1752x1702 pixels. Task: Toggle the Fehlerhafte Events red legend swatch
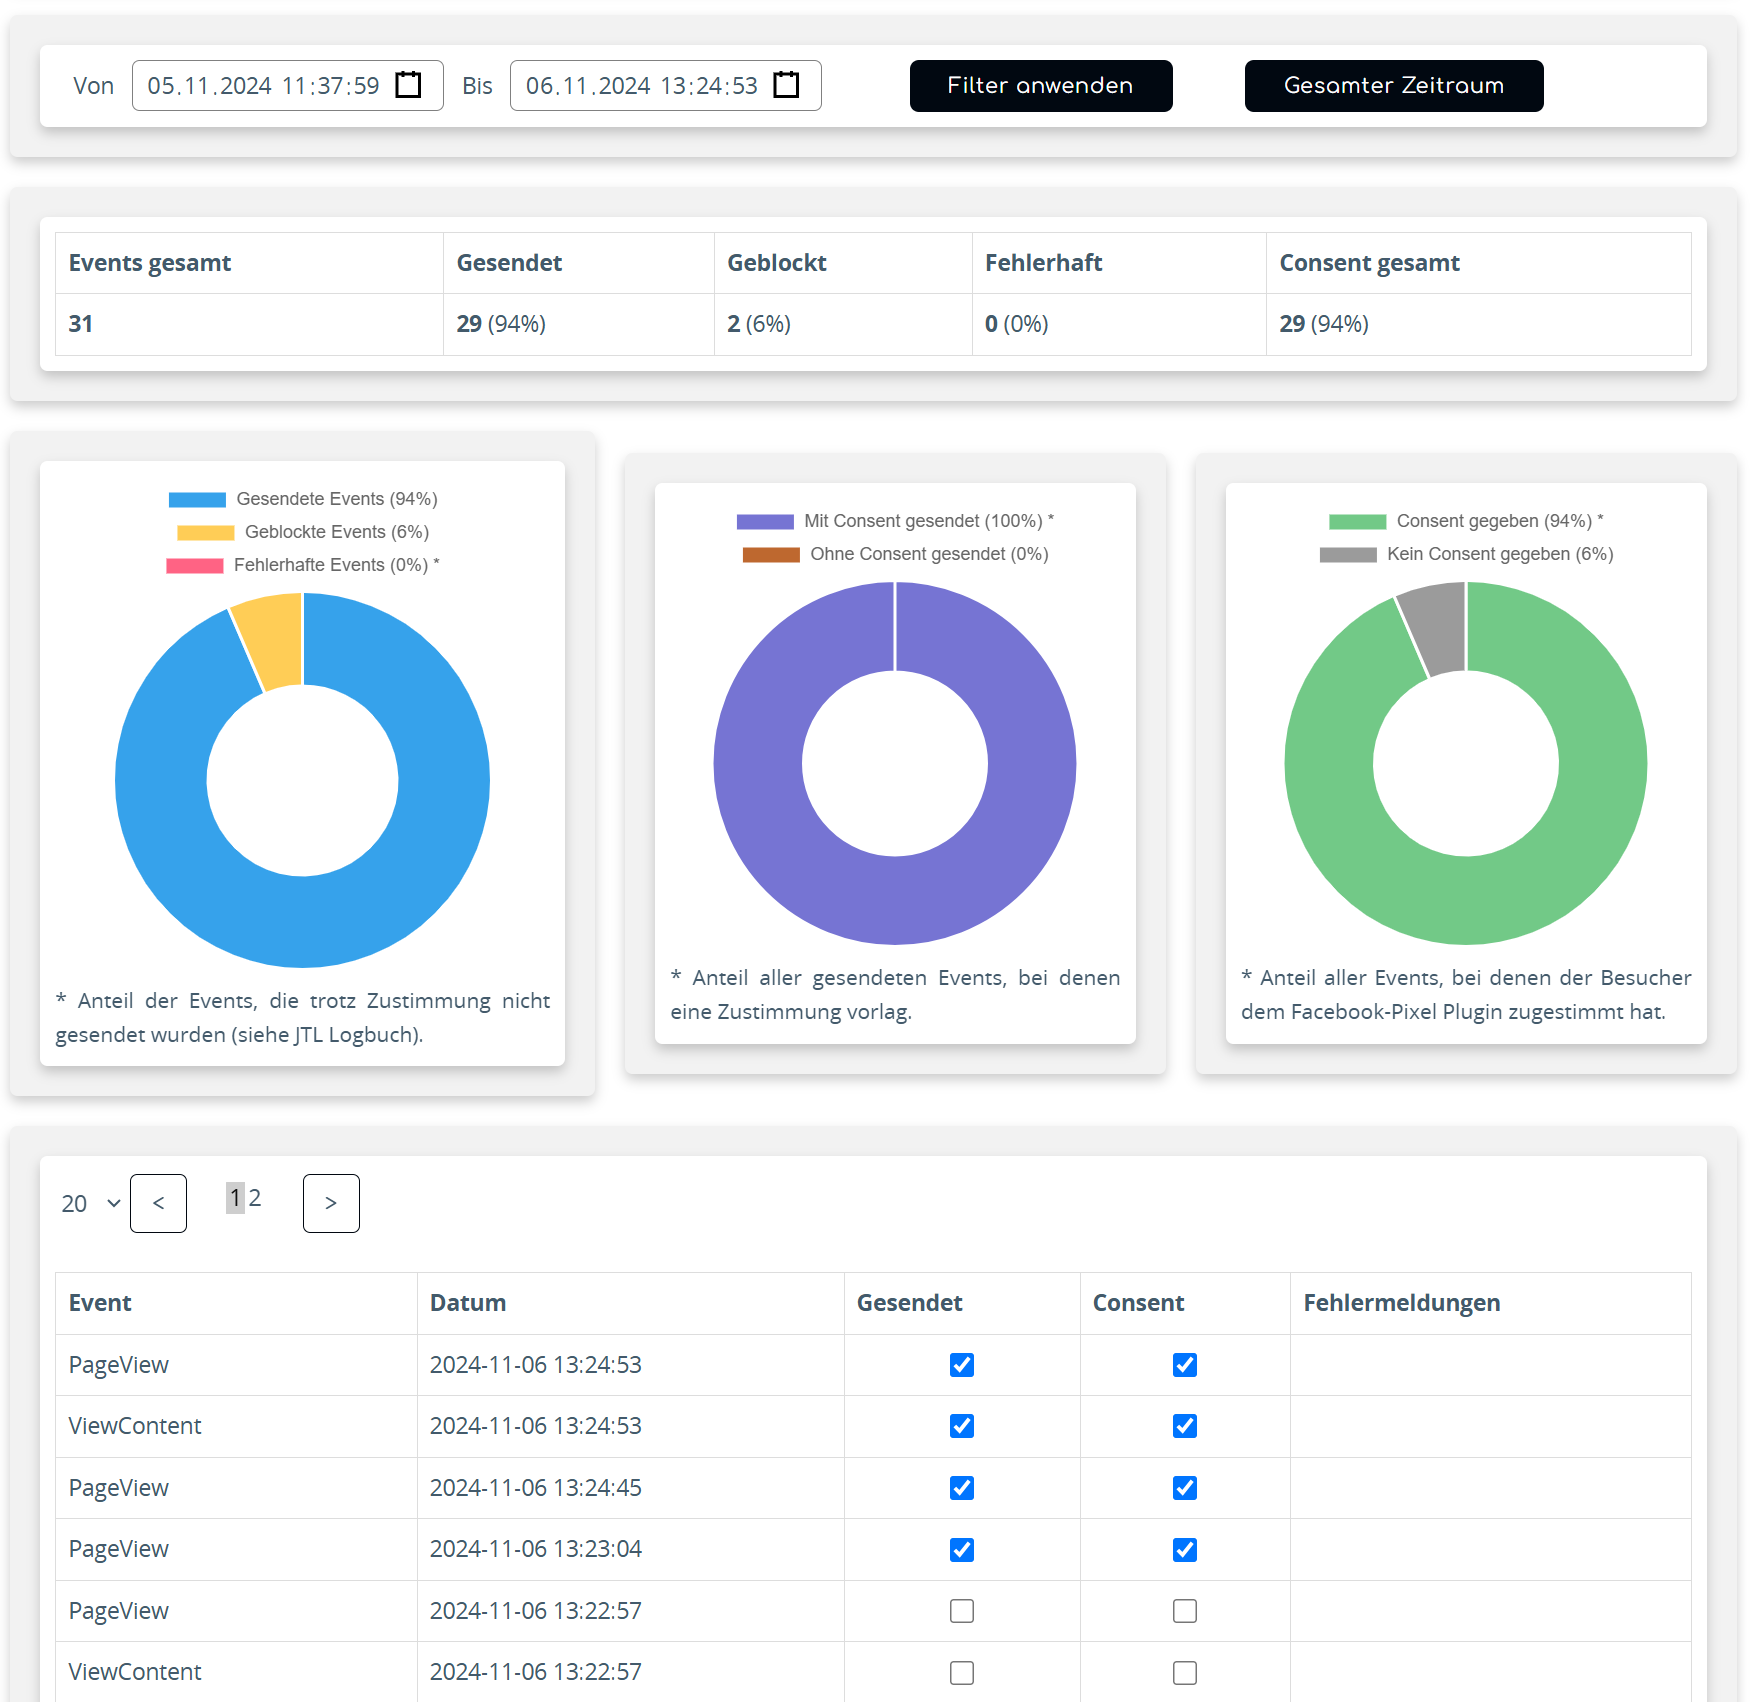coord(195,565)
